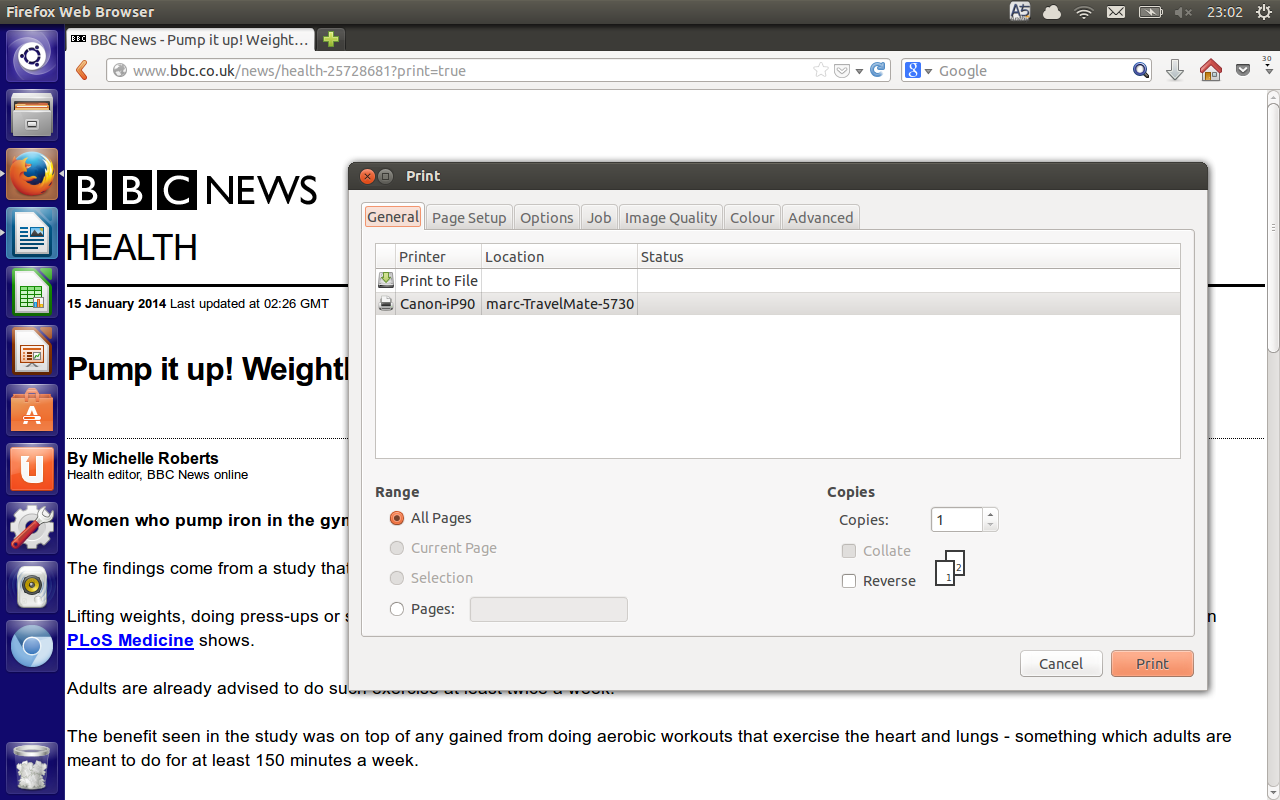Viewport: 1280px width, 800px height.
Task: Switch to the General tab
Action: 393,217
